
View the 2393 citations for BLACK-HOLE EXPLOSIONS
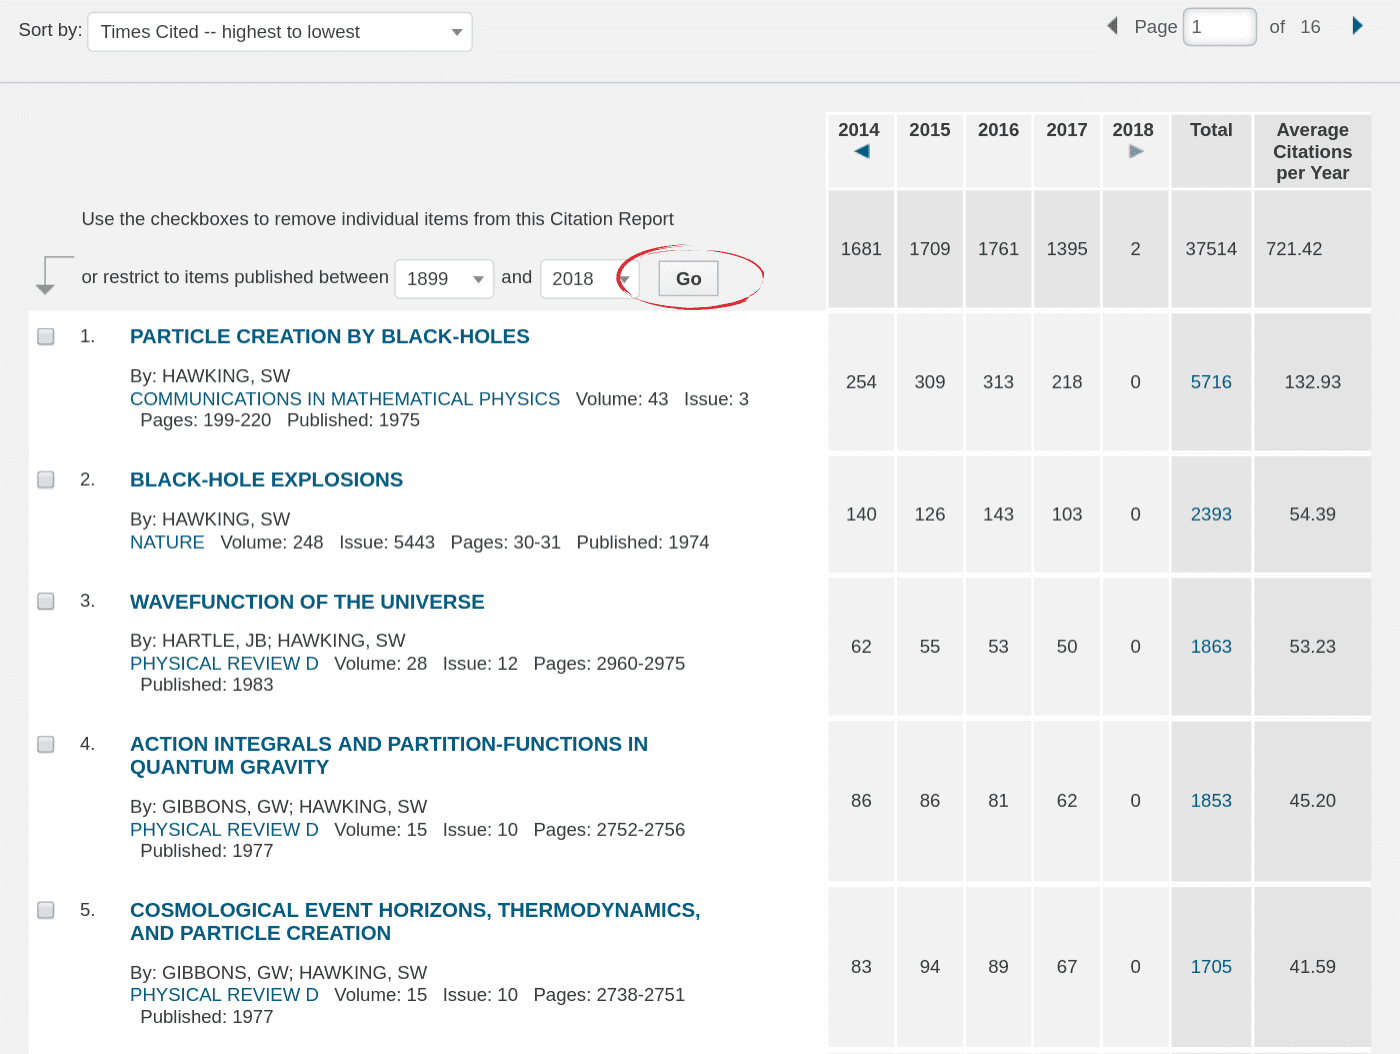pos(1211,514)
